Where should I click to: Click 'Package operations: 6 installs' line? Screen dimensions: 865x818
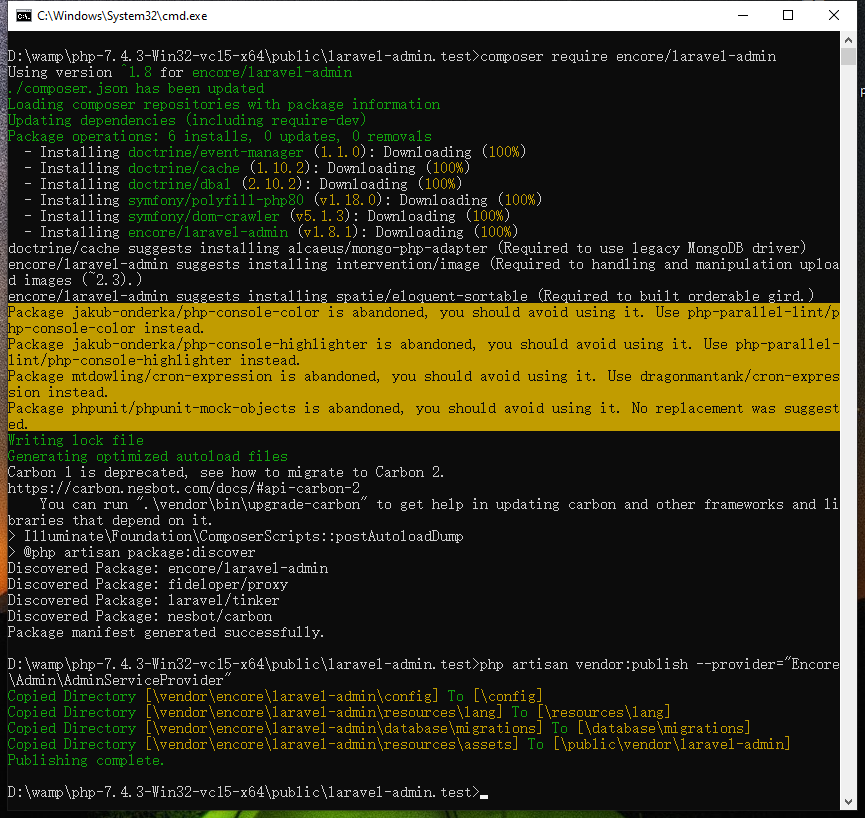[220, 136]
